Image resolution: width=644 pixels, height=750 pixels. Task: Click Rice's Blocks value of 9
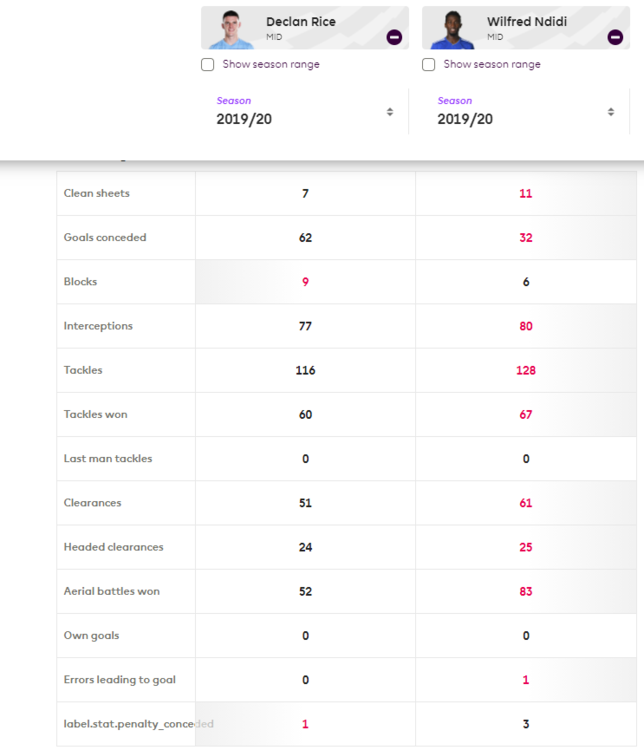[x=305, y=282]
